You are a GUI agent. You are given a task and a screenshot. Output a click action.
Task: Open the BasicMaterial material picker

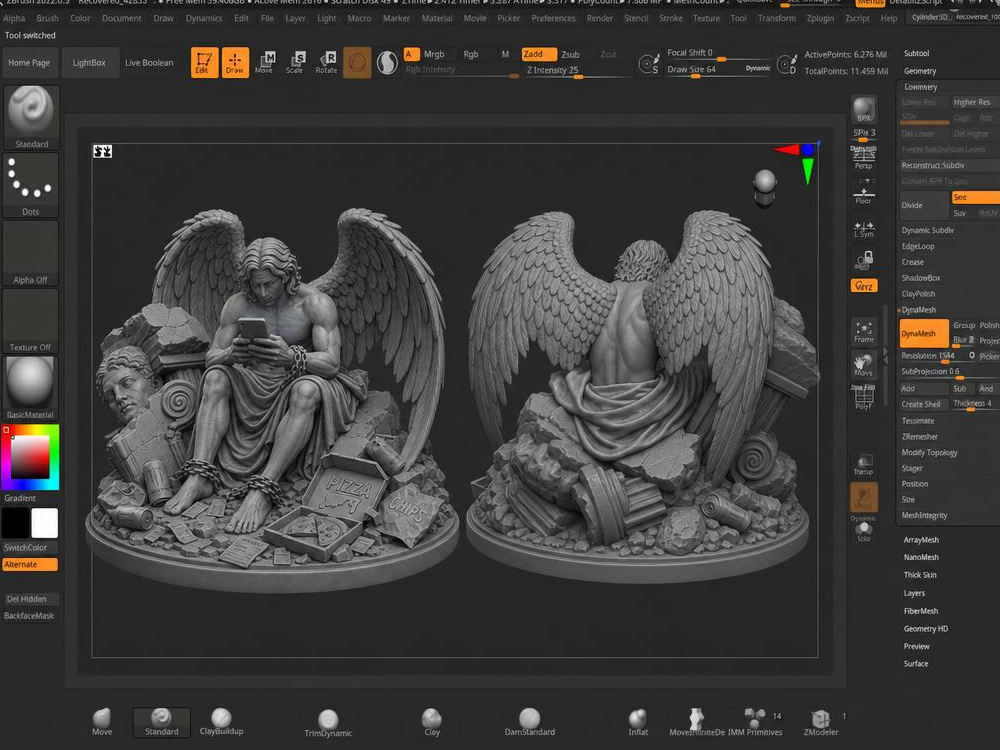[x=31, y=387]
